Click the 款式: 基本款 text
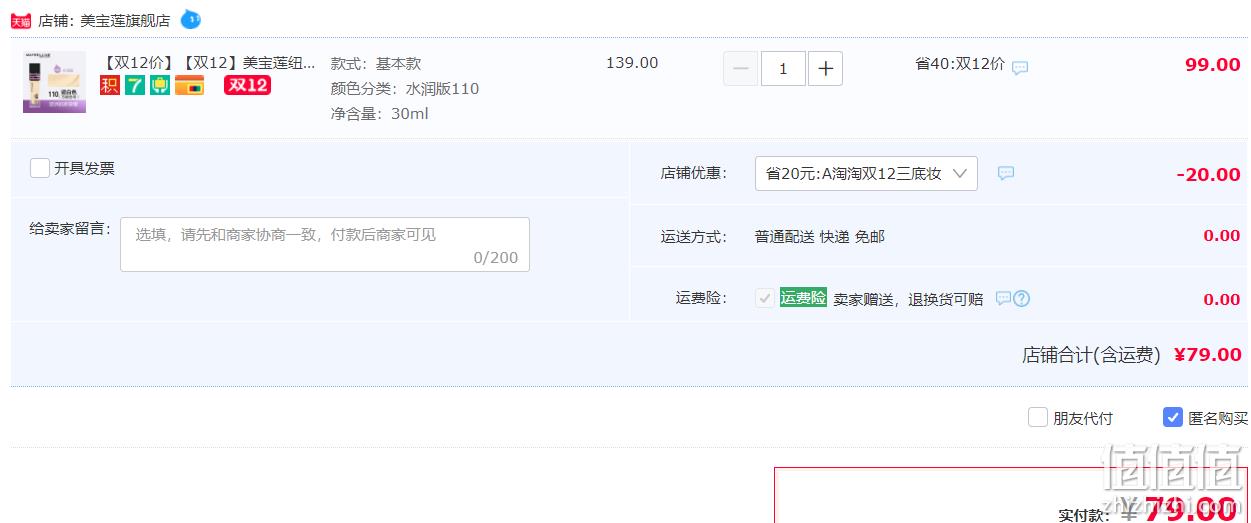This screenshot has width=1251, height=523. [376, 63]
